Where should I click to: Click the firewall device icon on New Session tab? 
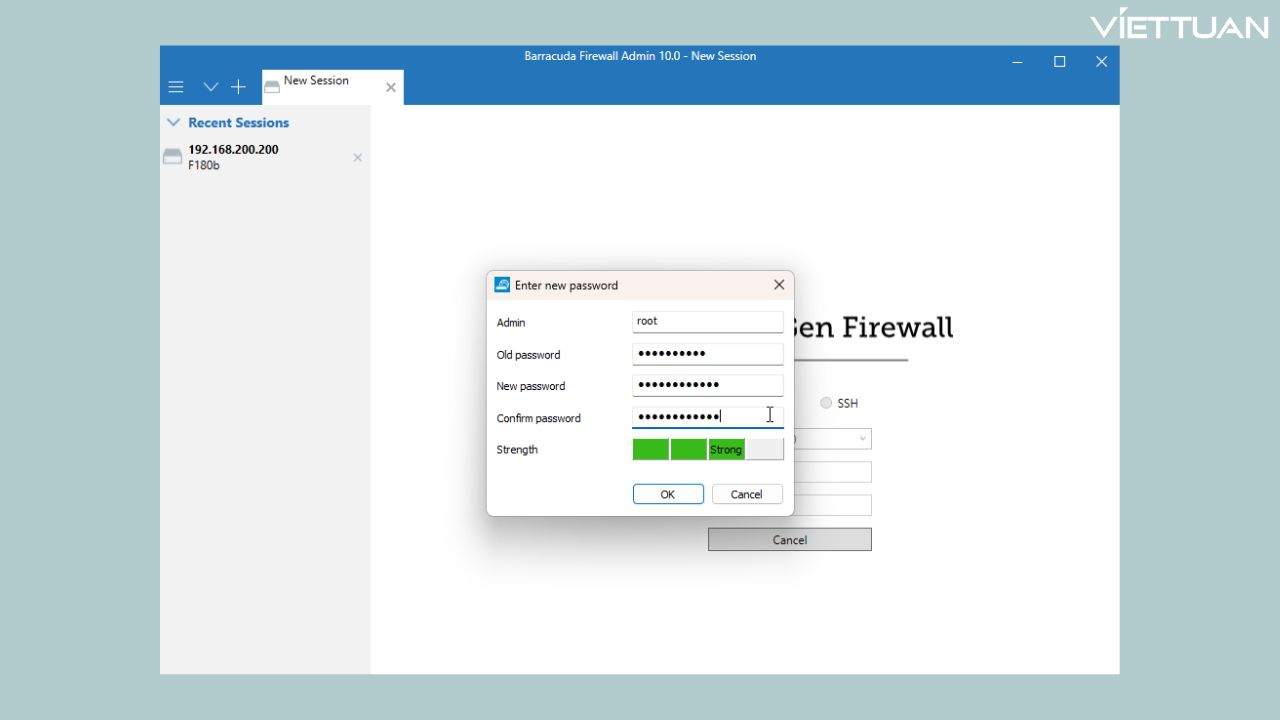pyautogui.click(x=271, y=86)
